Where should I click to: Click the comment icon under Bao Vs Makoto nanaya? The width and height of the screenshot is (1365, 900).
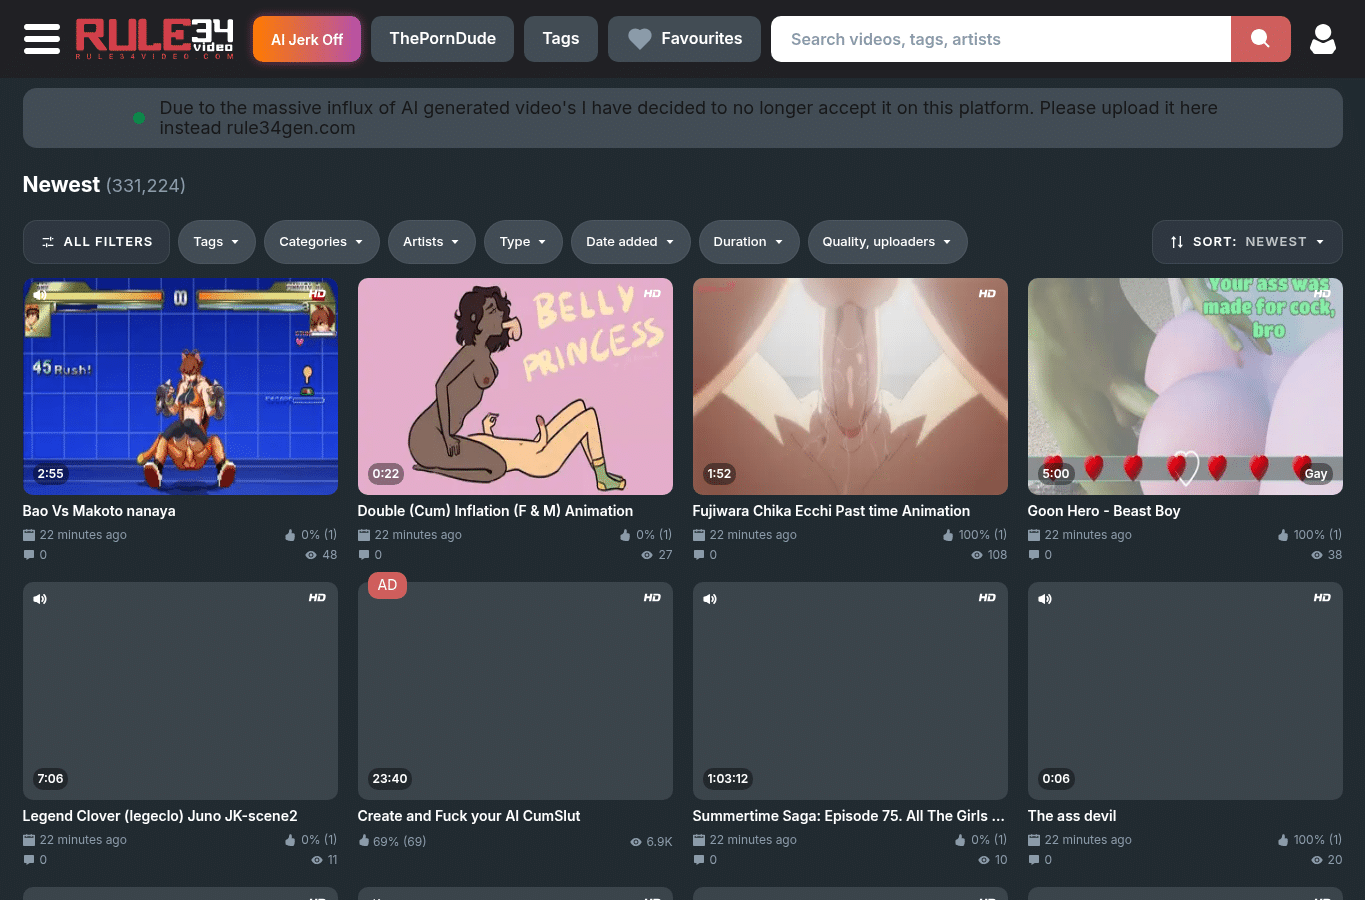point(29,555)
